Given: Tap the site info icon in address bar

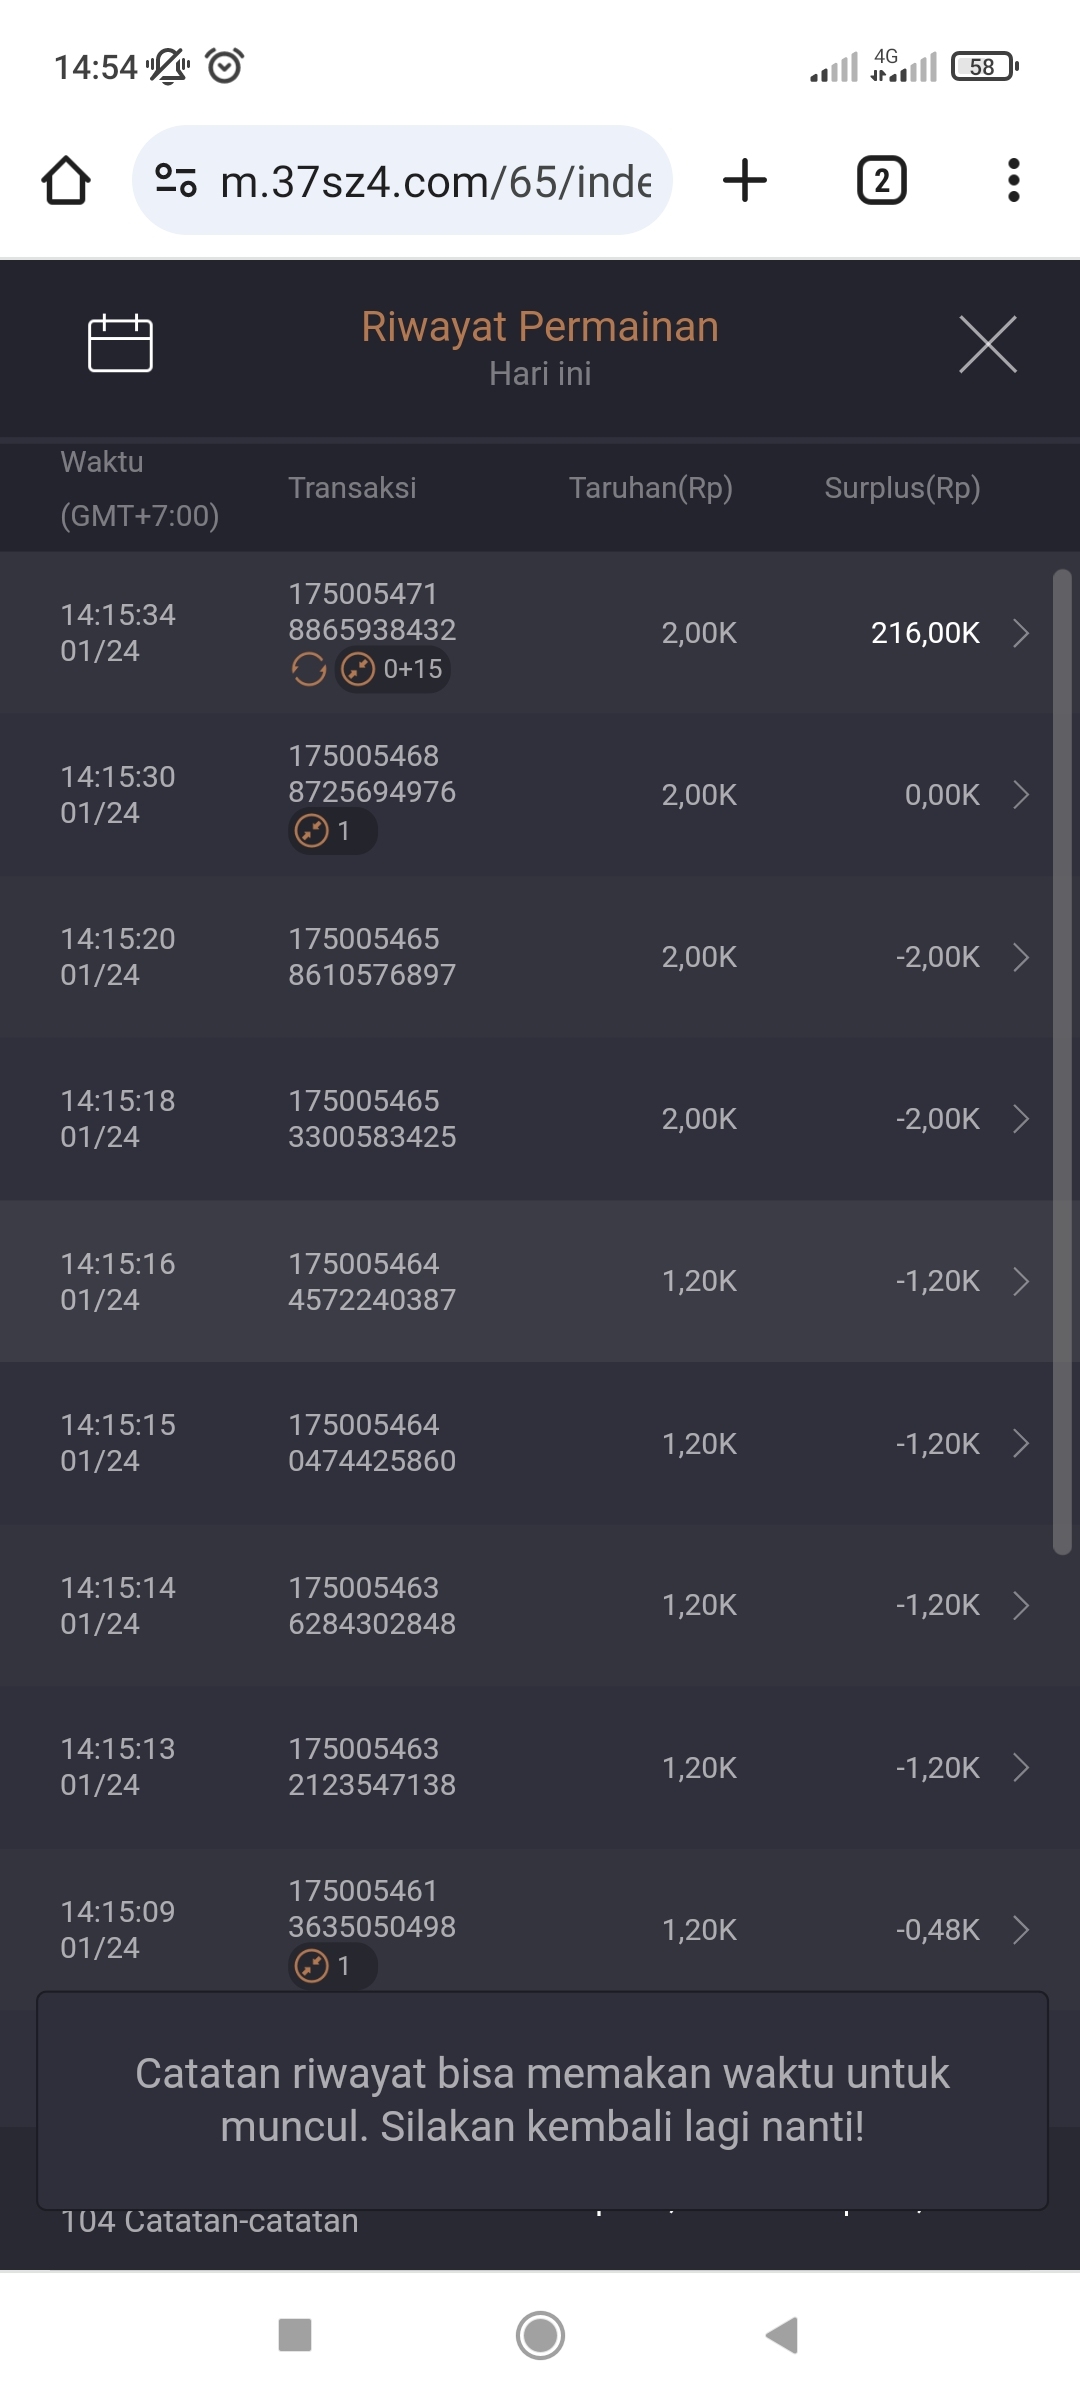Looking at the screenshot, I should click(176, 181).
